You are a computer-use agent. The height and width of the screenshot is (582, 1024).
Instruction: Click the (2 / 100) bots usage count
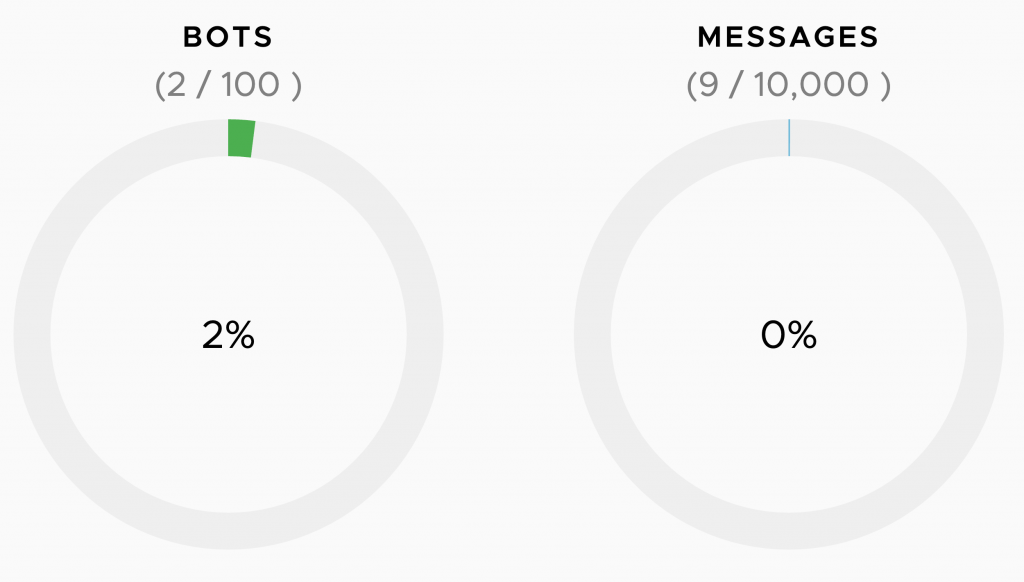click(228, 85)
